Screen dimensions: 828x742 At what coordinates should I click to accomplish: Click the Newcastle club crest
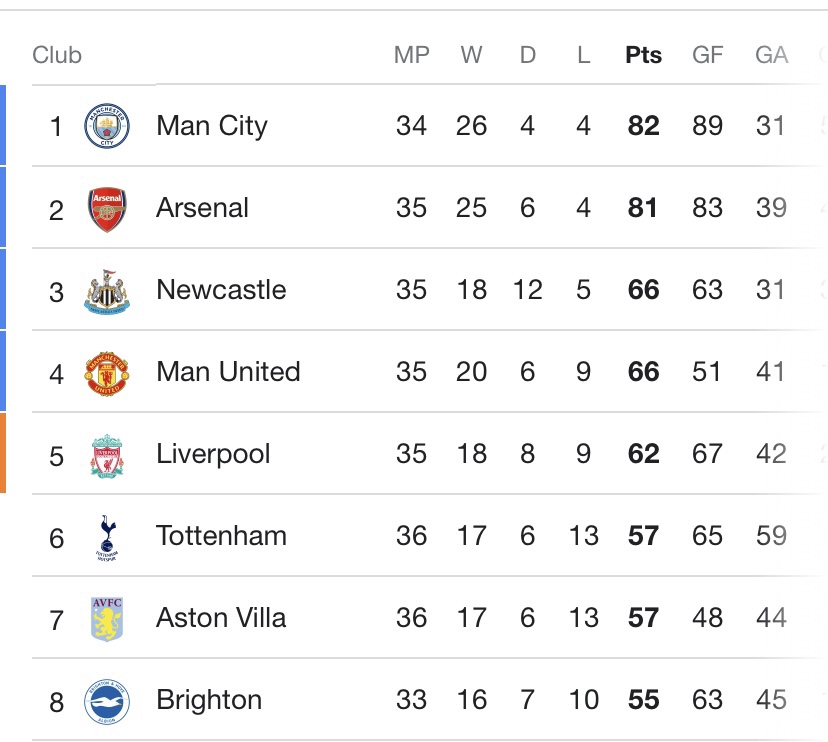pos(108,289)
